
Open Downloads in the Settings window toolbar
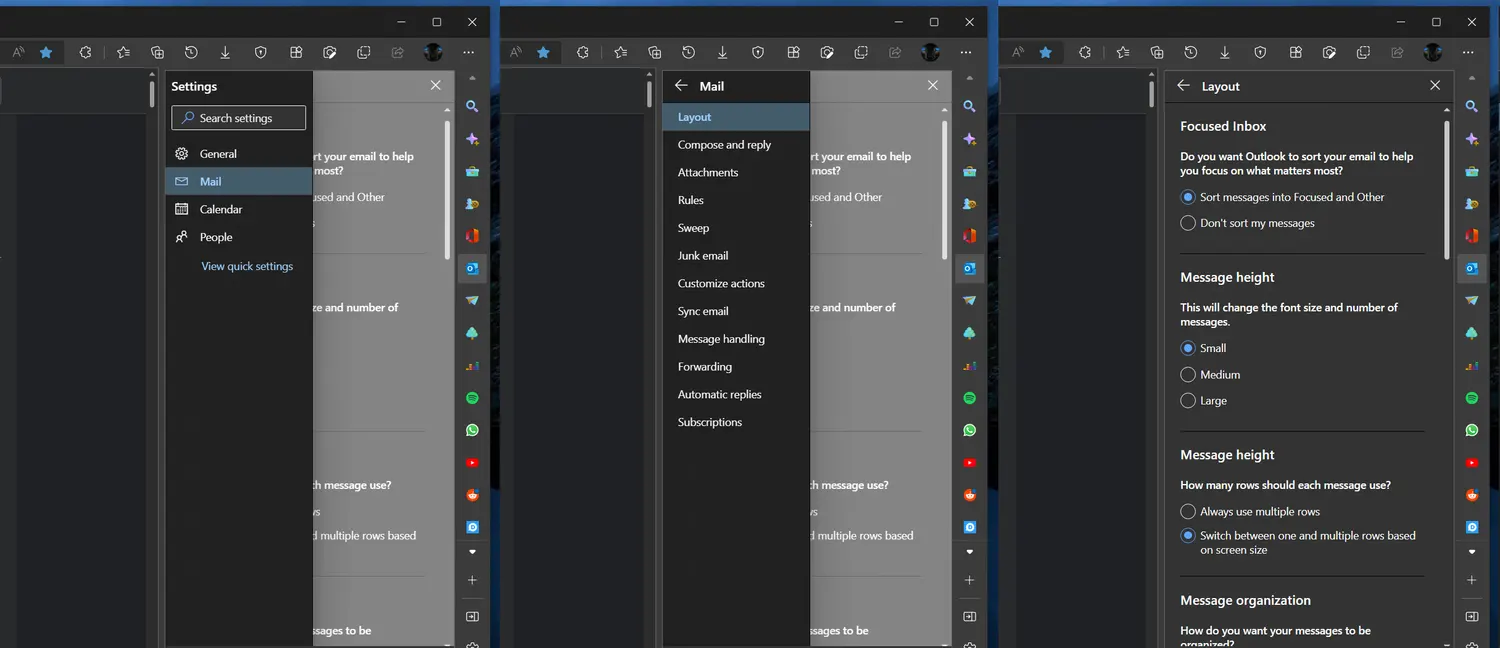(225, 53)
